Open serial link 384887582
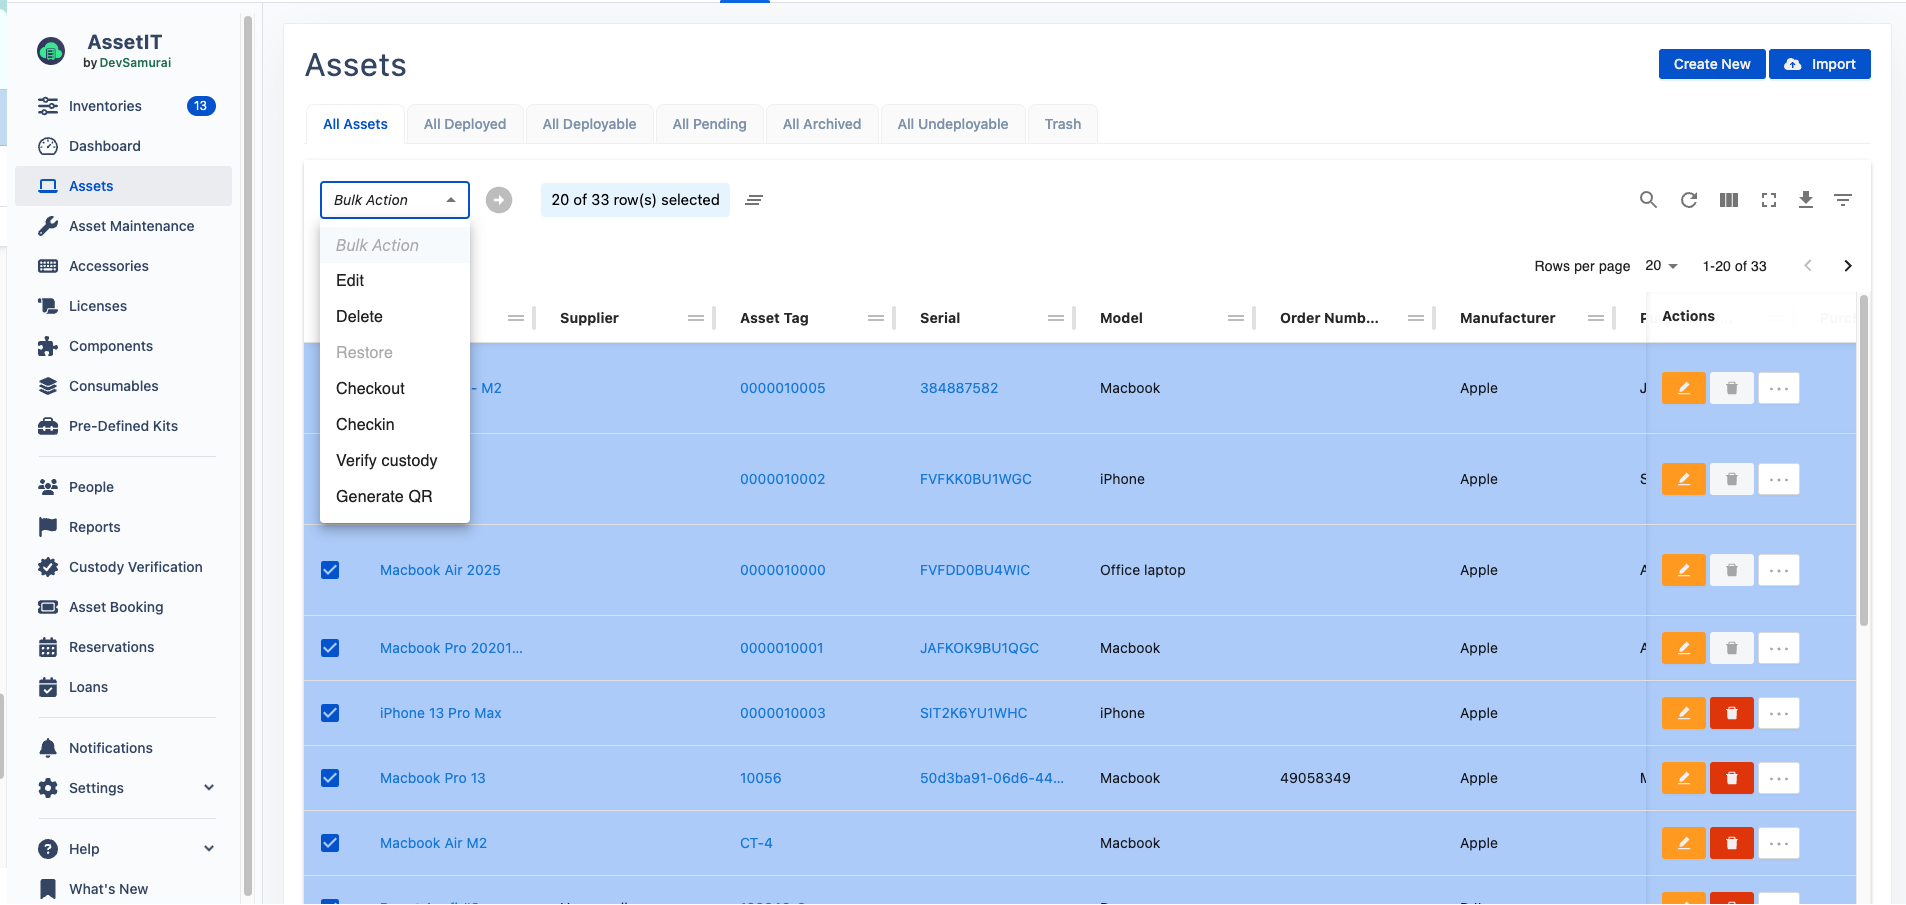 click(959, 388)
